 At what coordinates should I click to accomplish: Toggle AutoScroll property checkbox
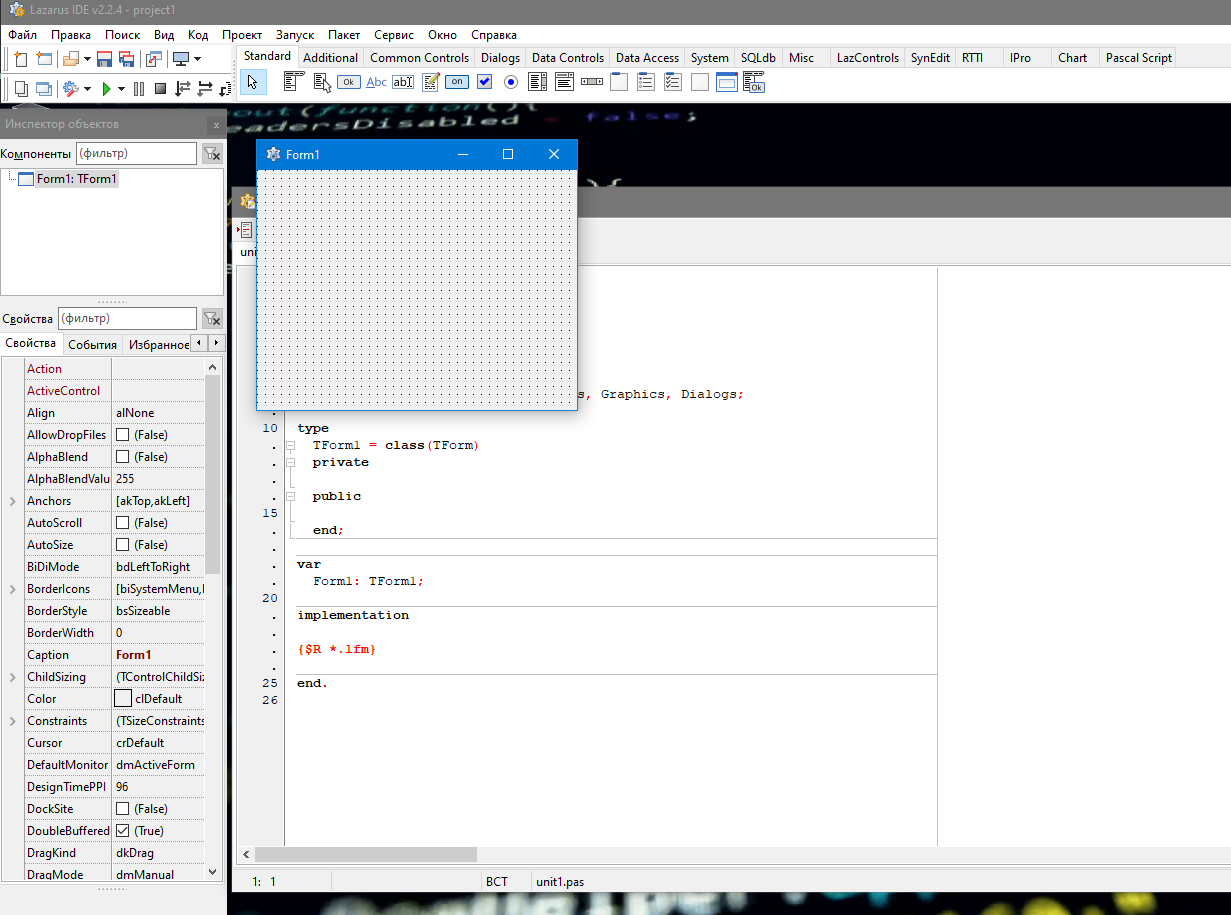[x=123, y=523]
